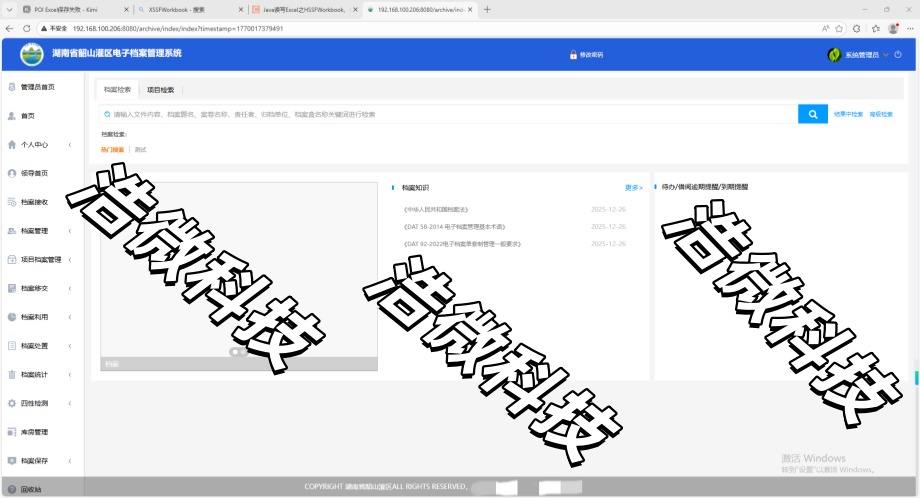This screenshot has height=498, width=920.
Task: Switch to the 档案检索 tab
Action: click(x=117, y=90)
